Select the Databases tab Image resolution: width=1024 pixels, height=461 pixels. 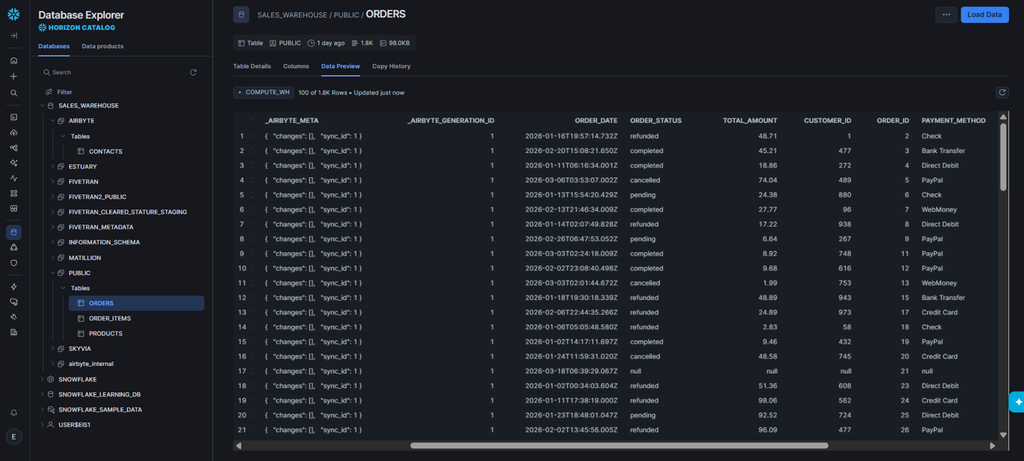click(54, 46)
